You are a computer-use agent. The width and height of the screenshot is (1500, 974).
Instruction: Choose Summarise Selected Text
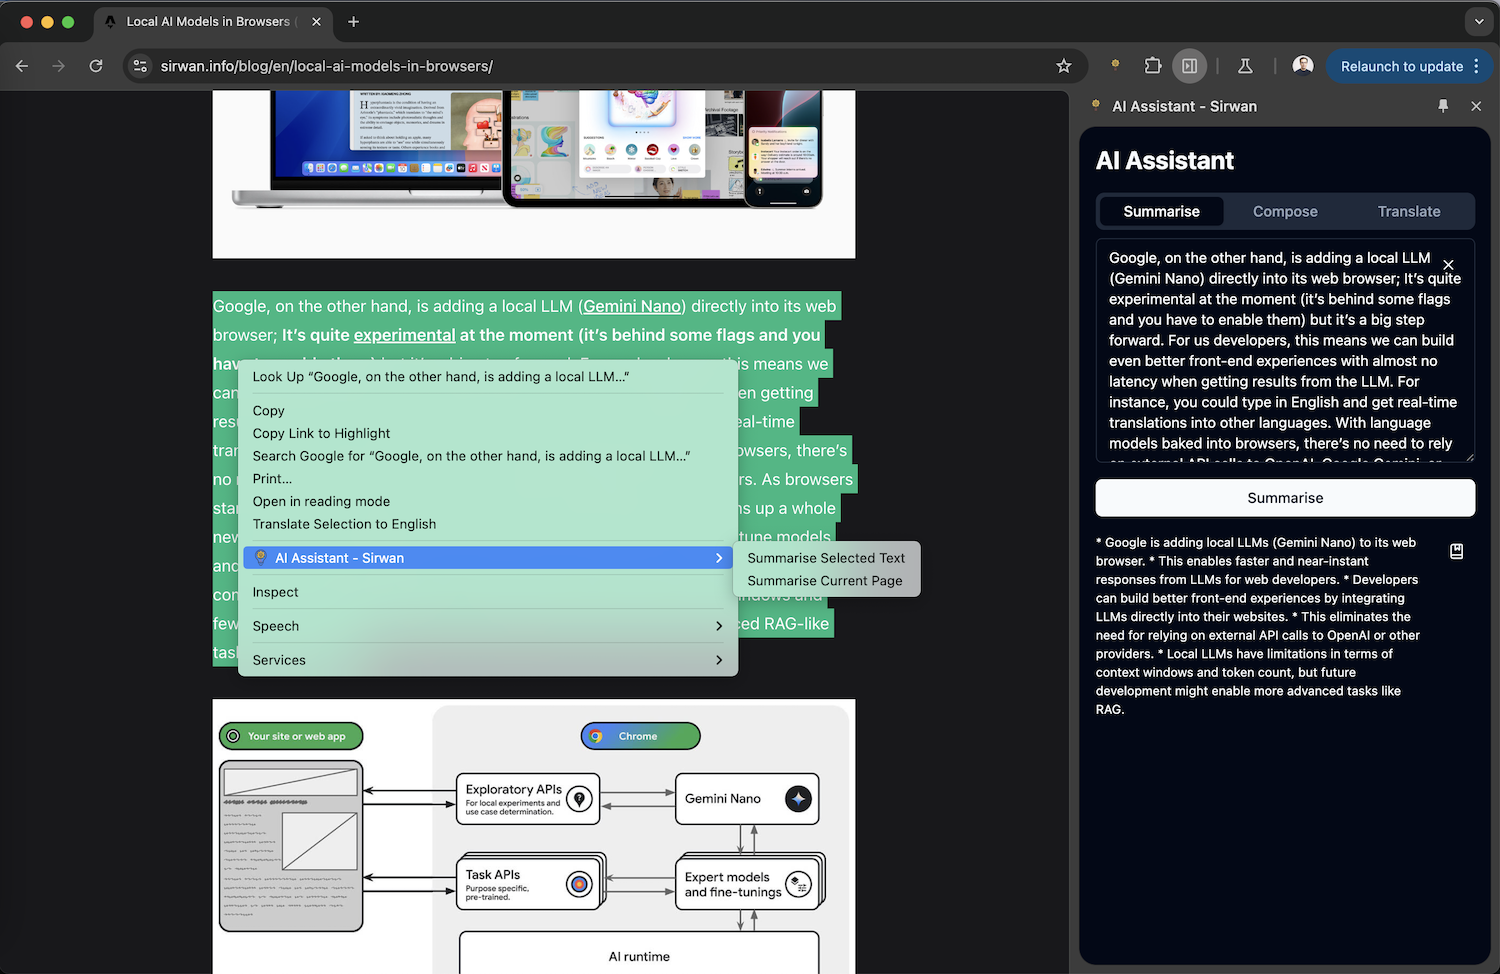point(826,558)
